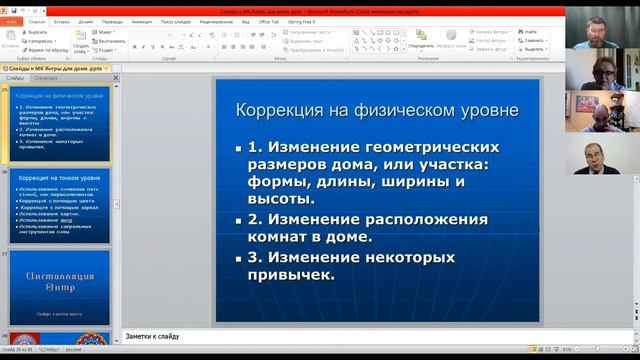Justify the text alignment
Screen dimensions: 640x360
point(252,47)
